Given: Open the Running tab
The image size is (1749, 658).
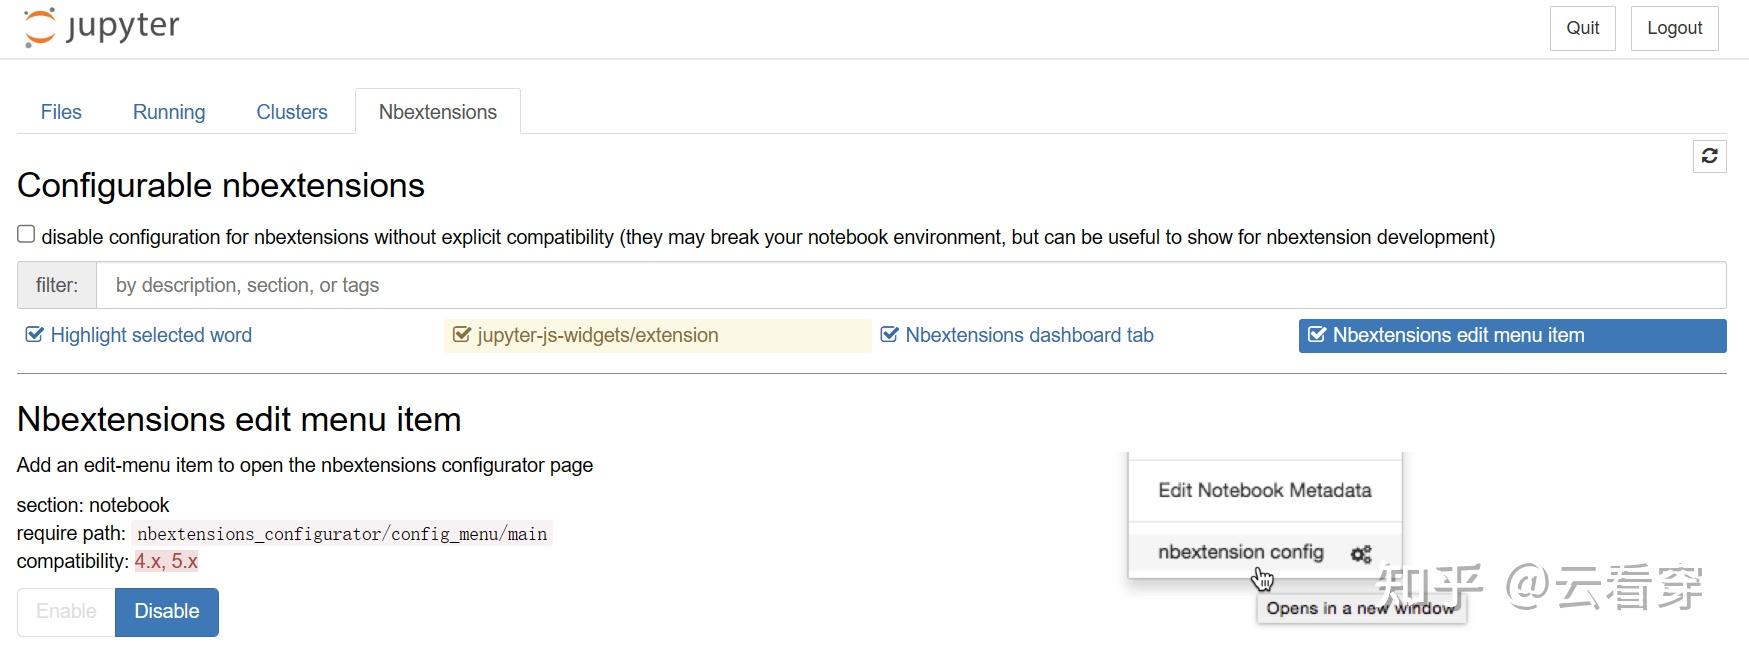Looking at the screenshot, I should point(168,111).
